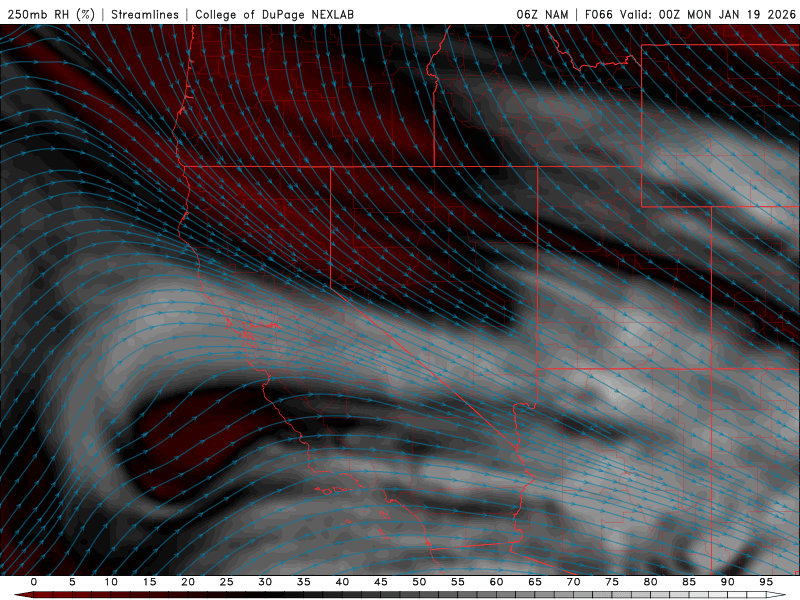Click the "Streamlines" label in the header

pyautogui.click(x=145, y=14)
